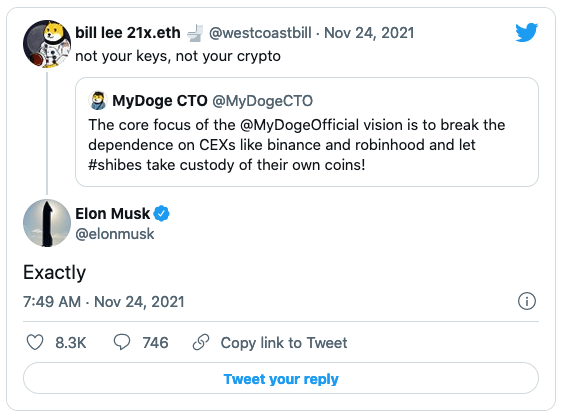Screen dimensions: 562x418
Task: Like the tweet with heart icon
Action: coord(35,342)
